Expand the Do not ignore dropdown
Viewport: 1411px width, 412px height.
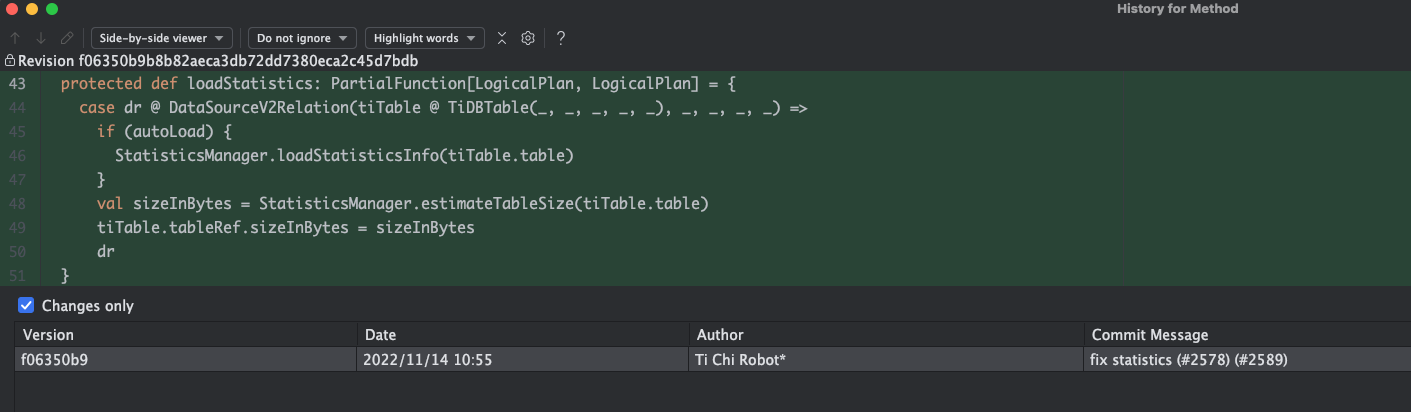coord(302,38)
